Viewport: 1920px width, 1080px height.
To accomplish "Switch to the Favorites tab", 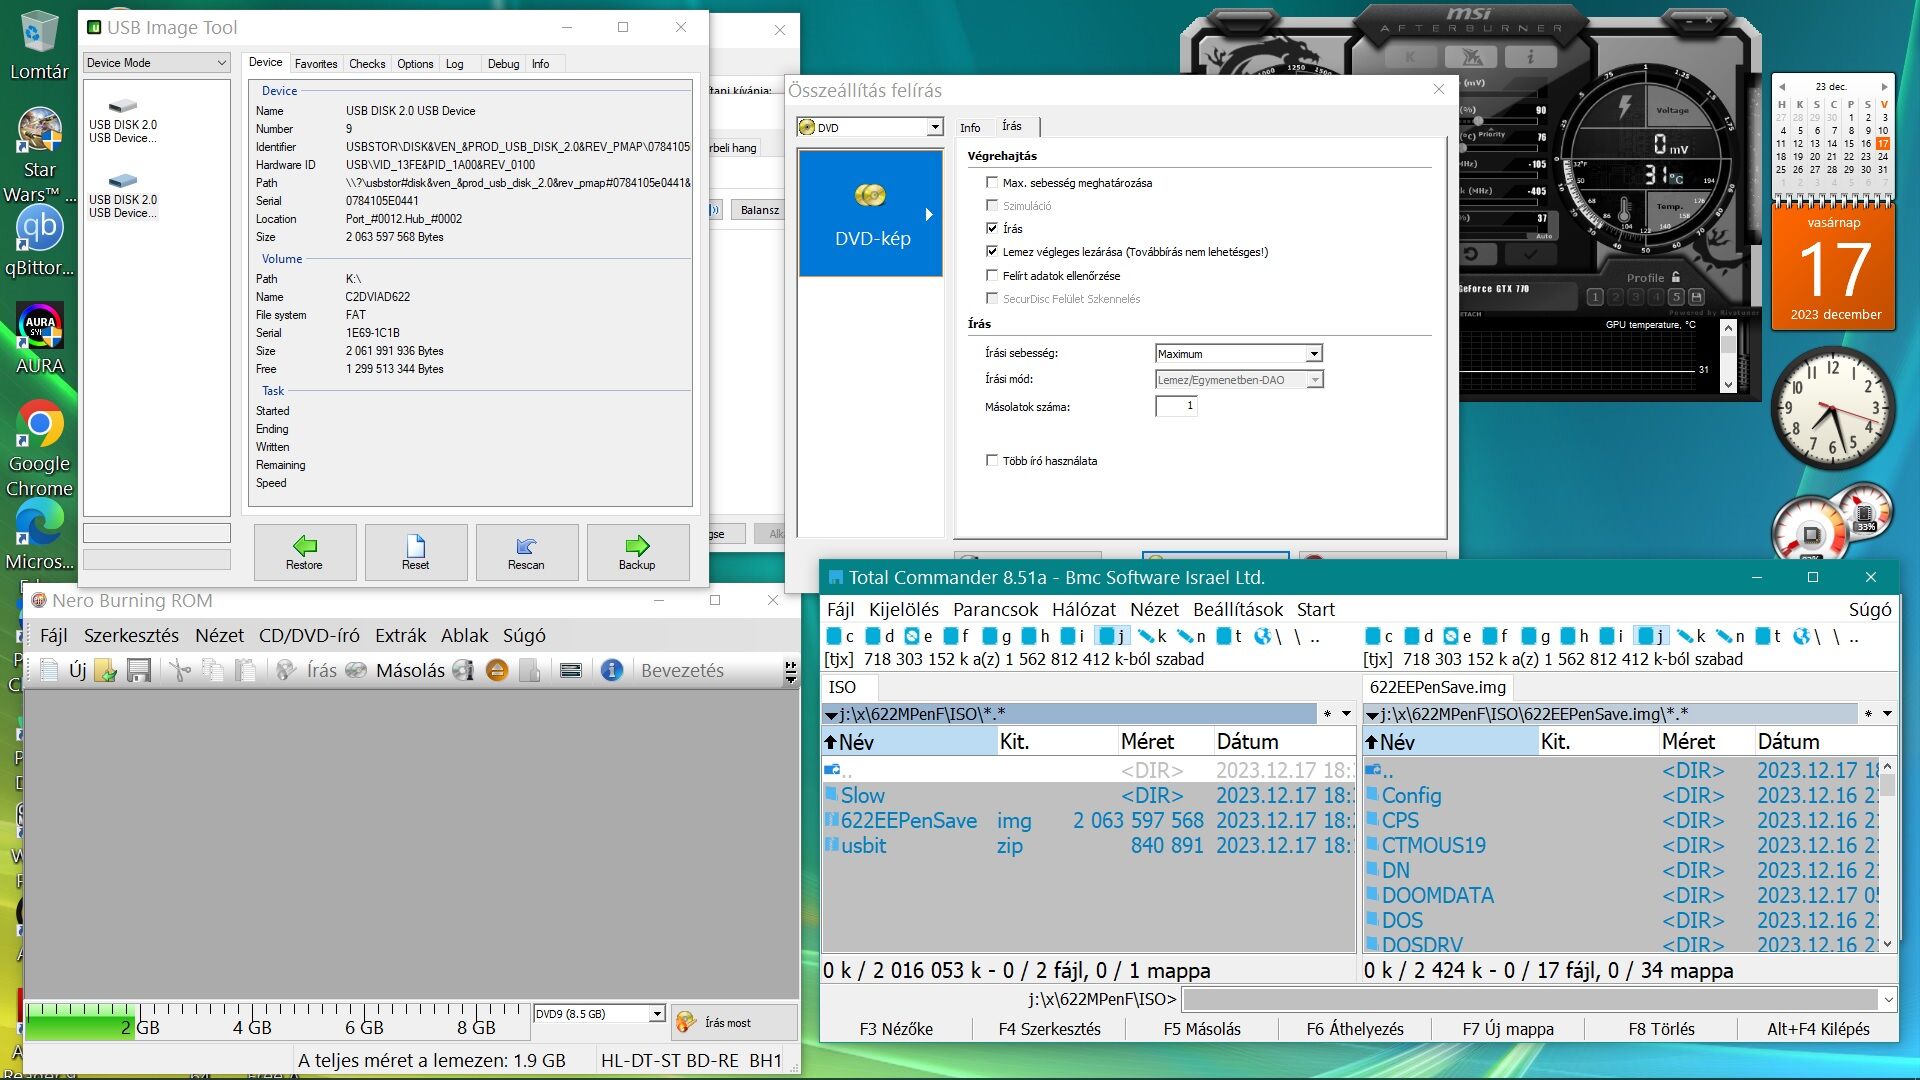I will [x=316, y=64].
